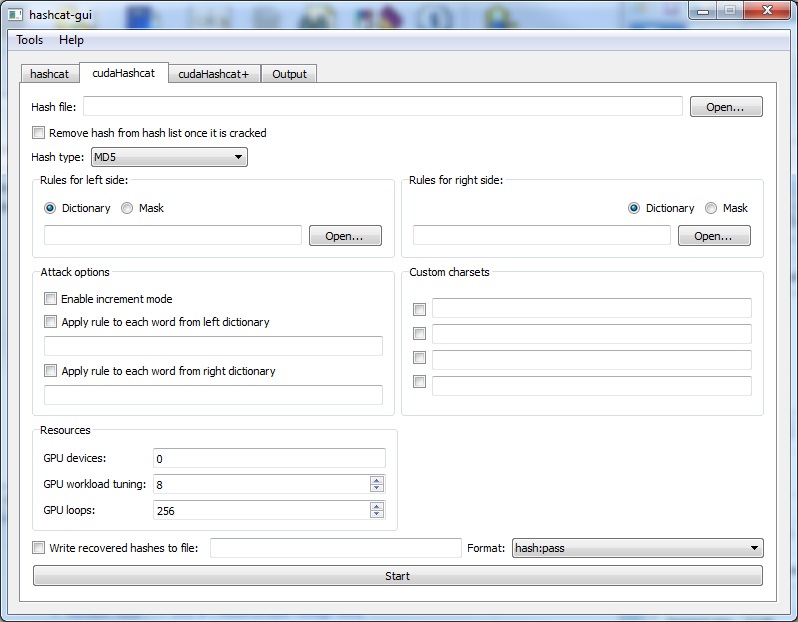Select Mask for the left side rules
798x622 pixels.
[x=127, y=208]
